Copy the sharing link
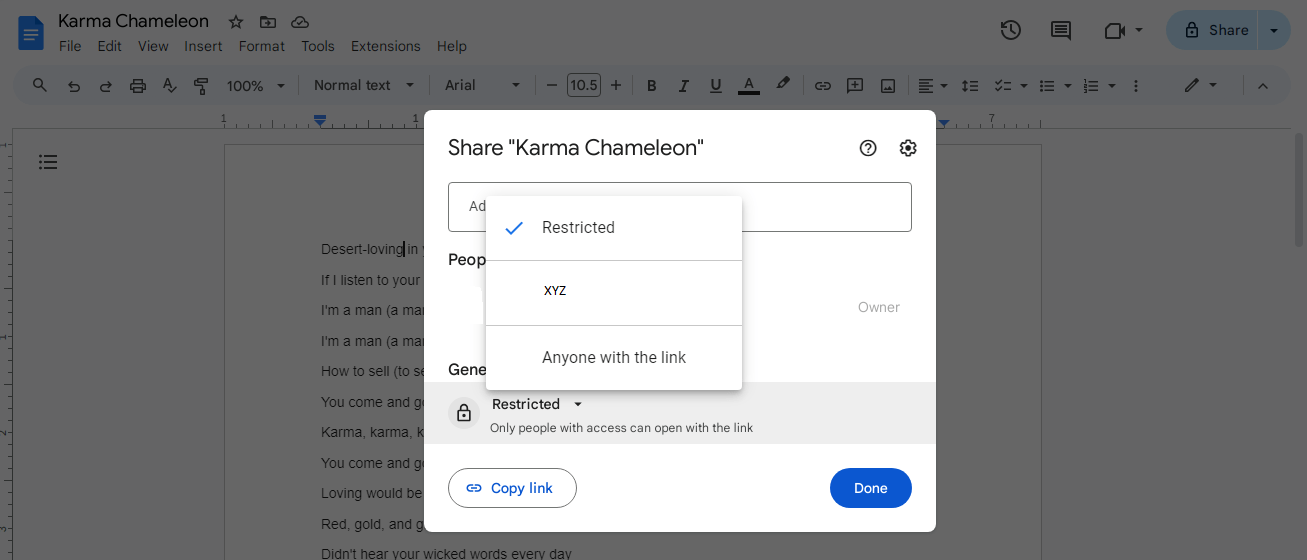 (512, 488)
